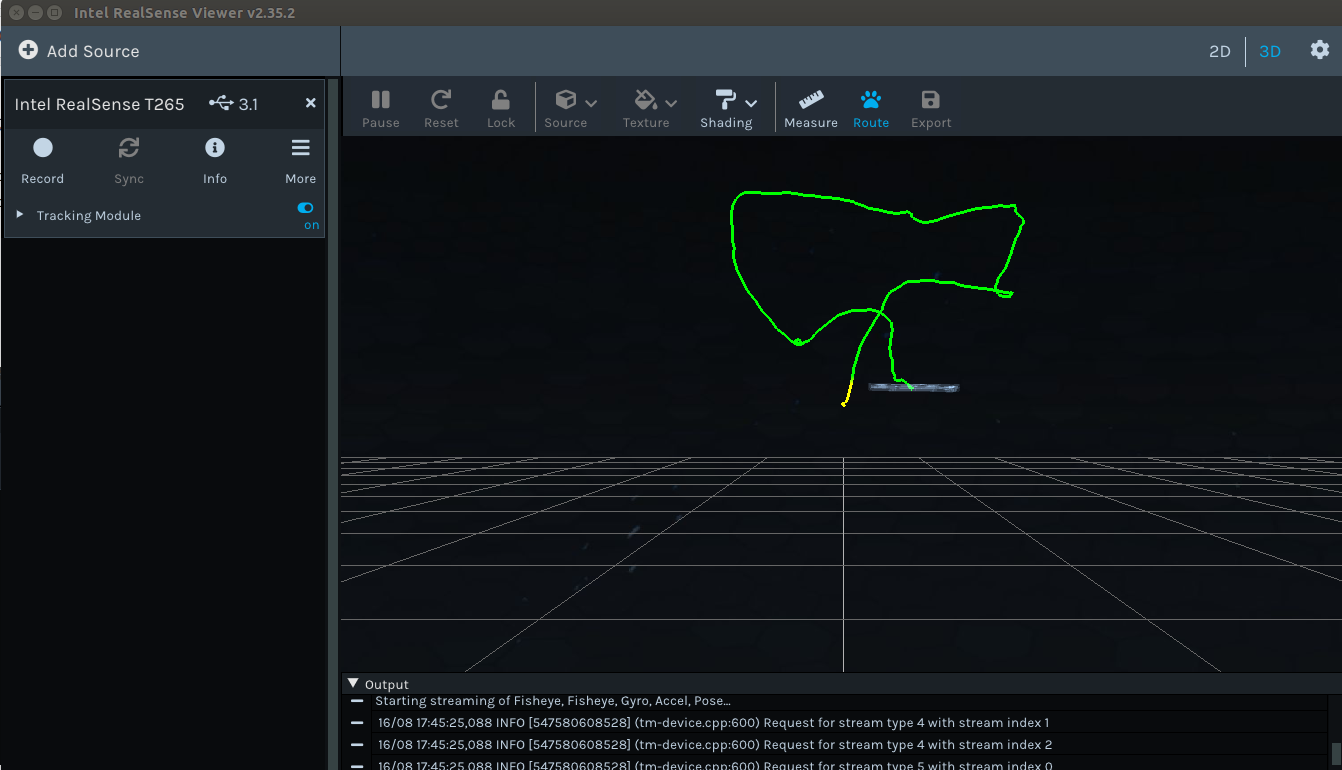Collapse the Output log panel
This screenshot has width=1342, height=770.
pos(353,684)
